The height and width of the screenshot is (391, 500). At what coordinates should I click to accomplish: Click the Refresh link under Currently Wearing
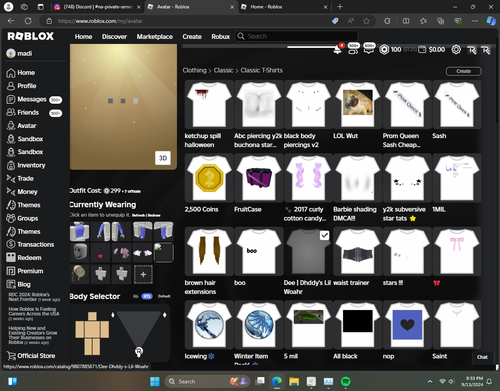[x=139, y=215]
